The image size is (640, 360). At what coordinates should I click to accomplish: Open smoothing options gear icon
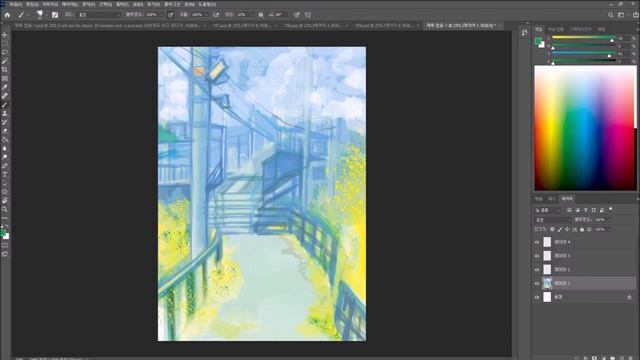261,15
